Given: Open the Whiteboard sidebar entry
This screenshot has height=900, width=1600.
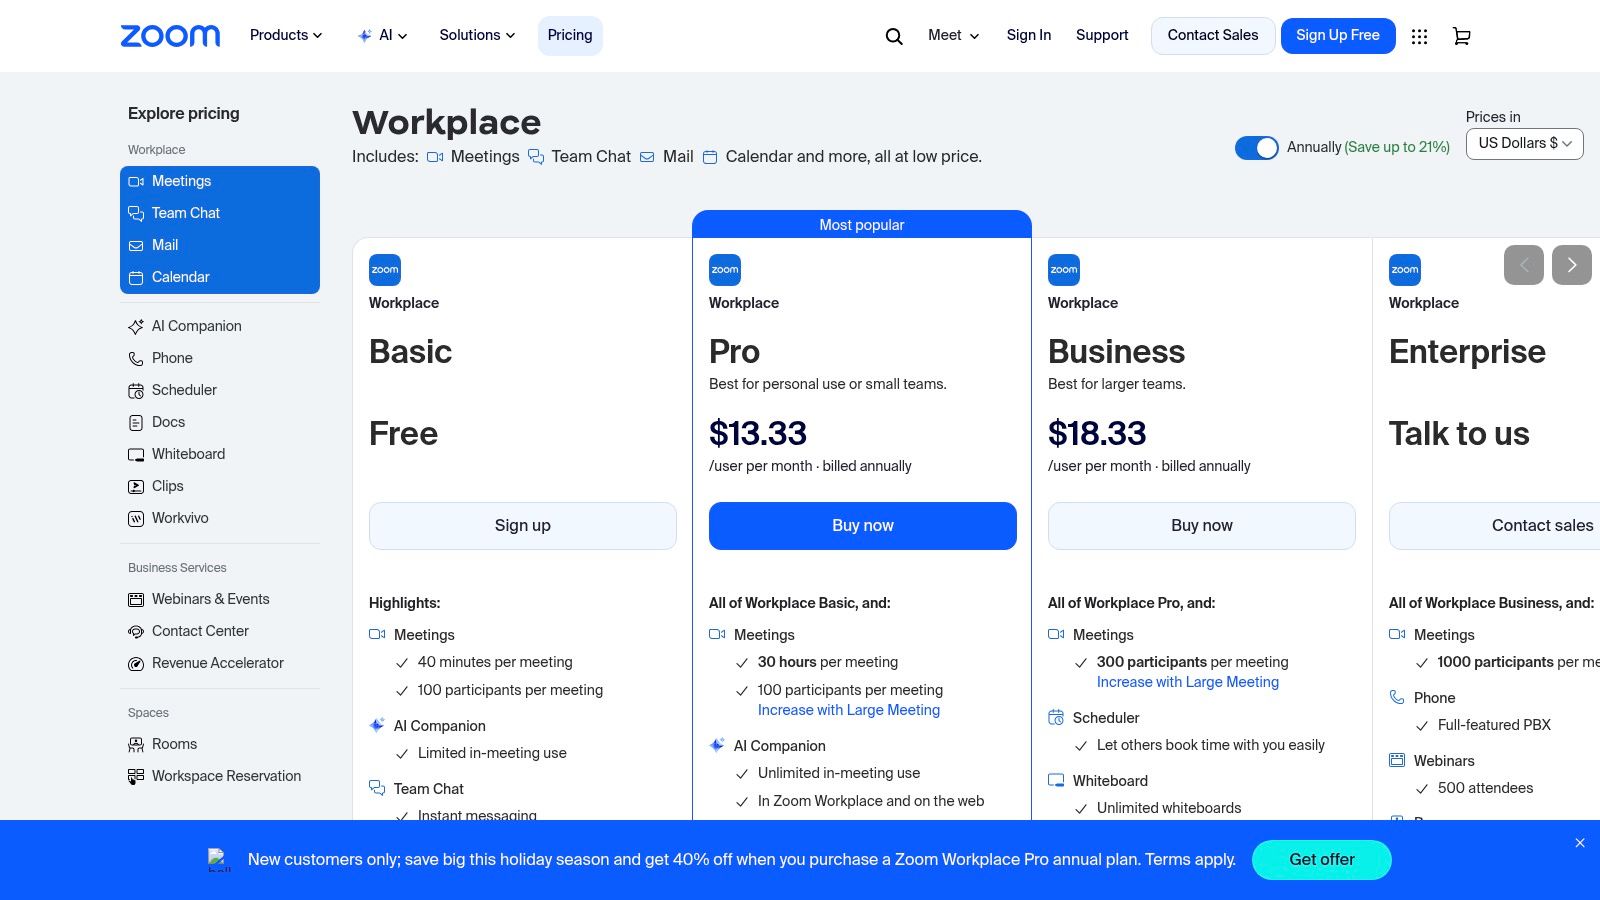Looking at the screenshot, I should tap(188, 454).
